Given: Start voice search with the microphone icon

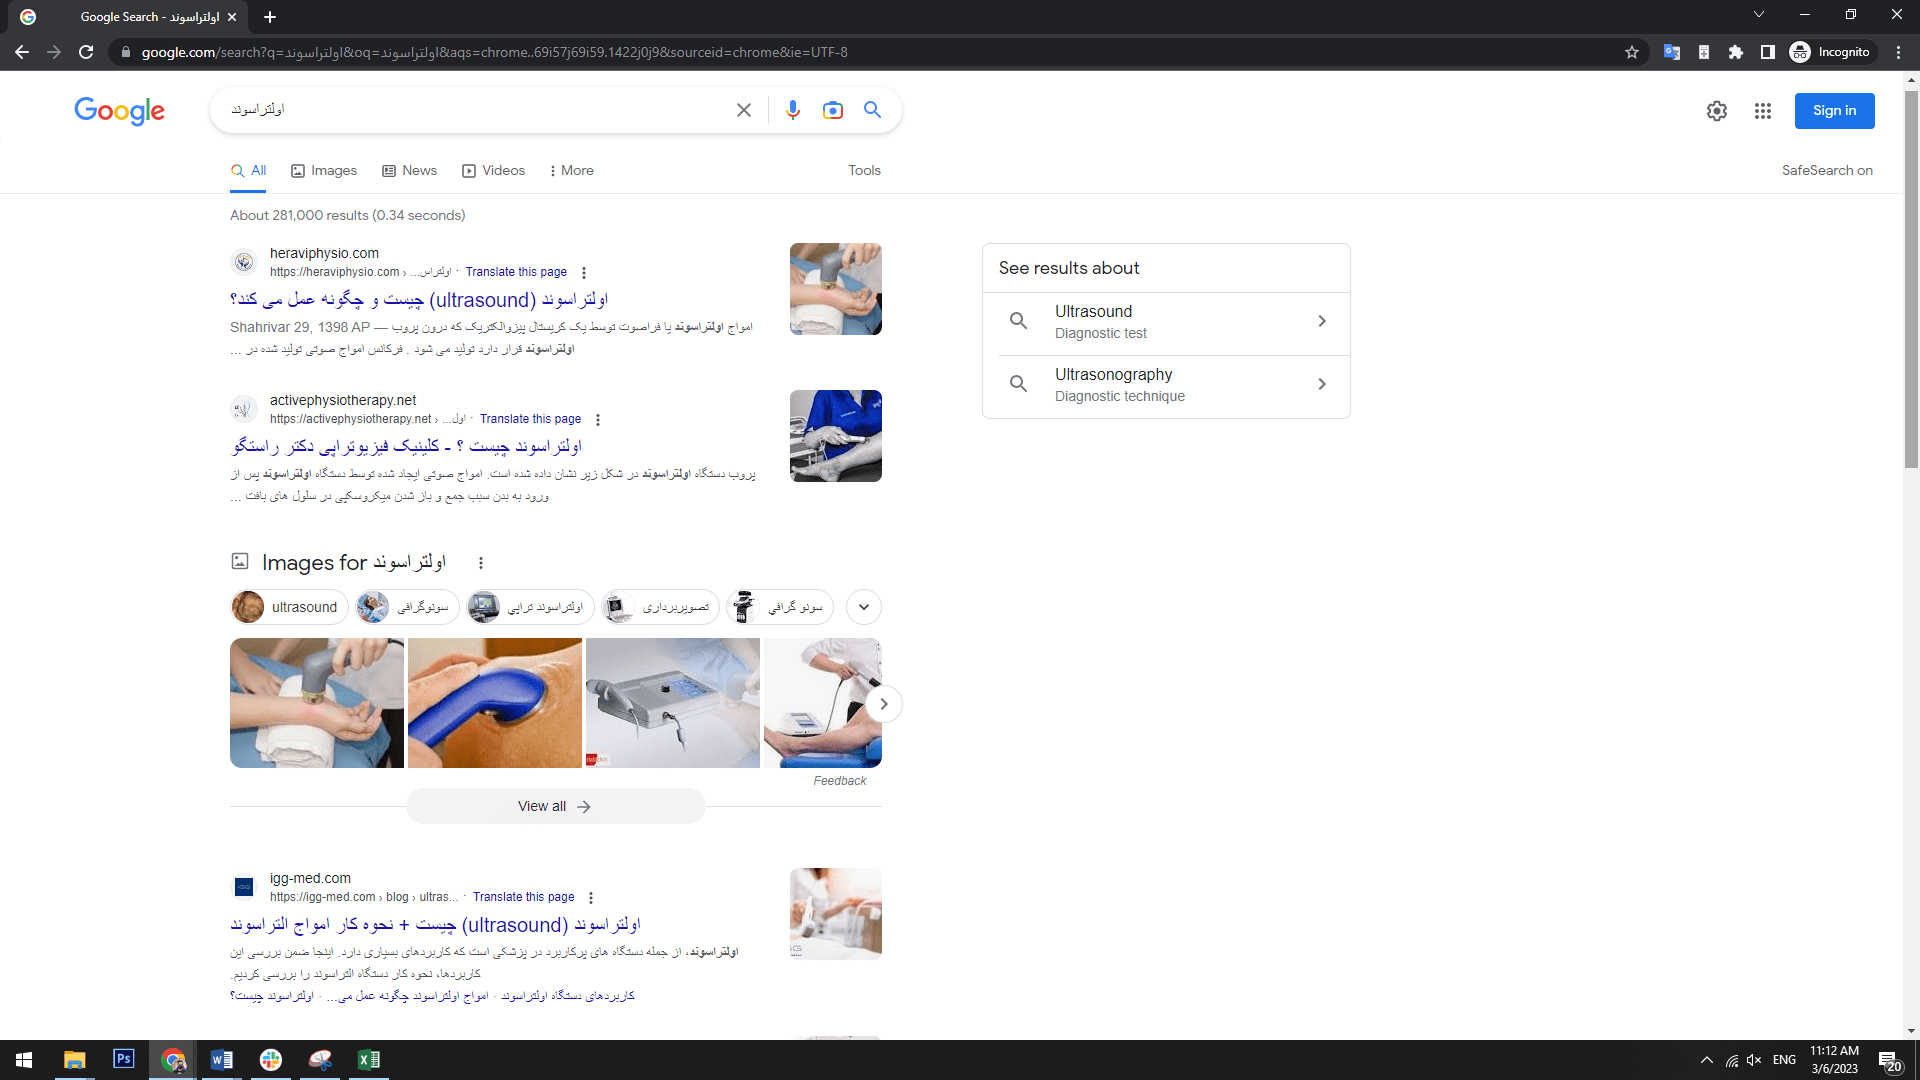Looking at the screenshot, I should 792,110.
